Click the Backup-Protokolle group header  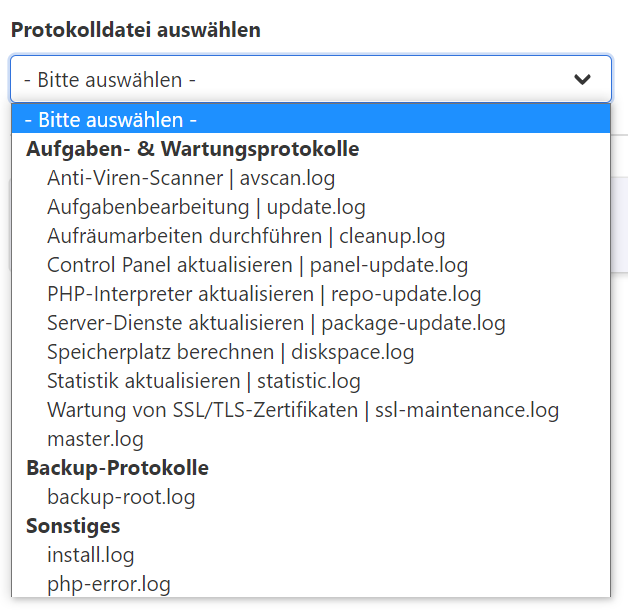pyautogui.click(x=117, y=468)
